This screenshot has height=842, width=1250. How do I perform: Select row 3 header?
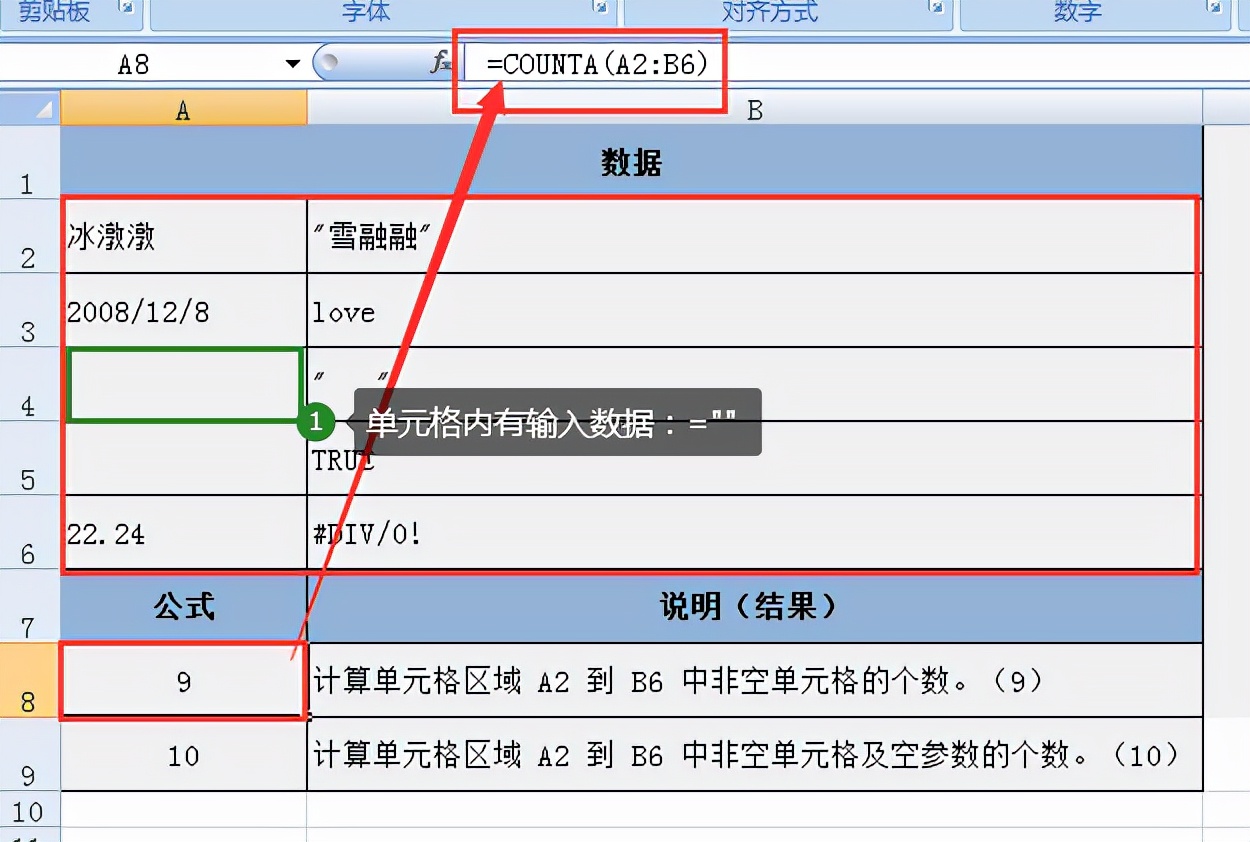click(29, 310)
